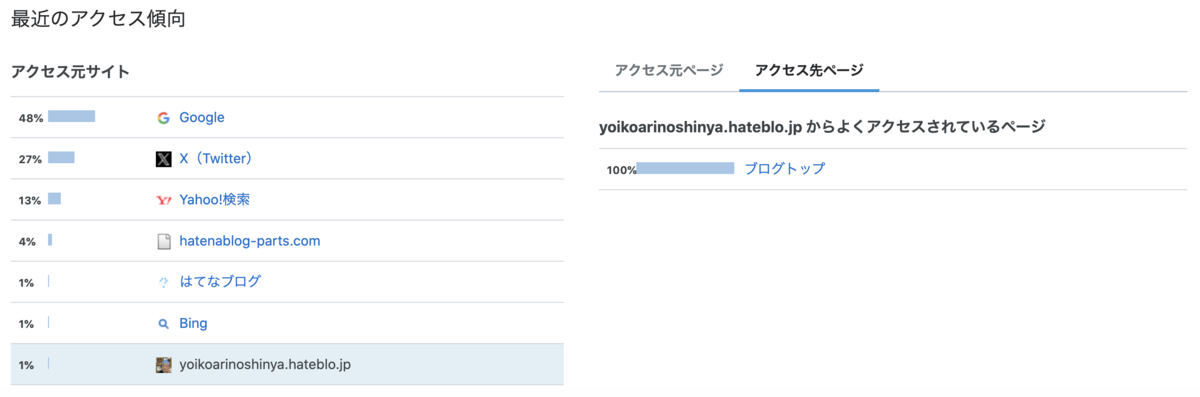Open the Yahoo!検索 link
The width and height of the screenshot is (1200, 397).
(214, 200)
